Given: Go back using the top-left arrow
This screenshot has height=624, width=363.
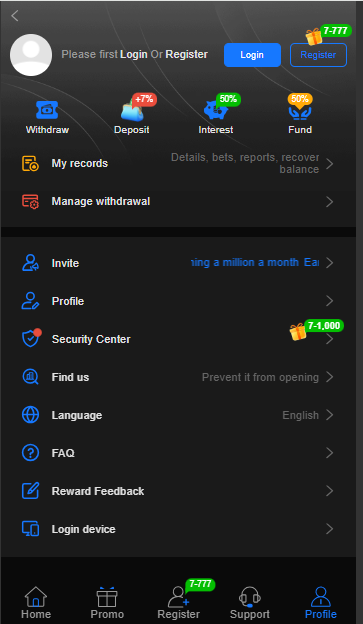Looking at the screenshot, I should (15, 16).
